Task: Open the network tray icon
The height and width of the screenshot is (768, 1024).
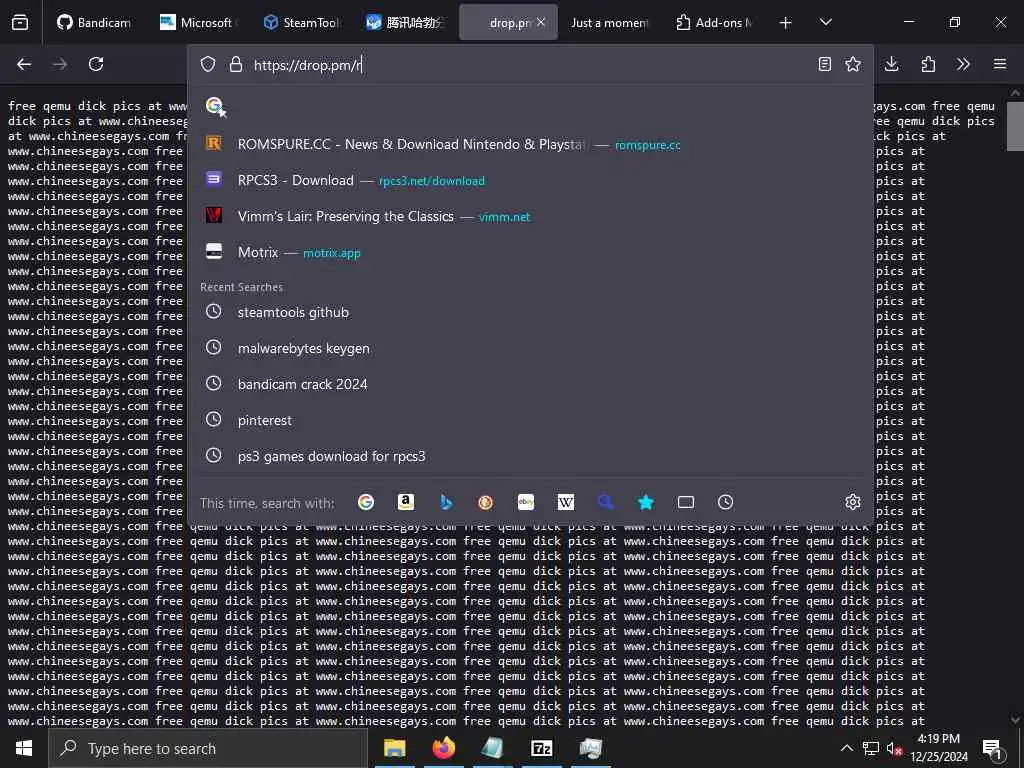Action: pos(871,748)
